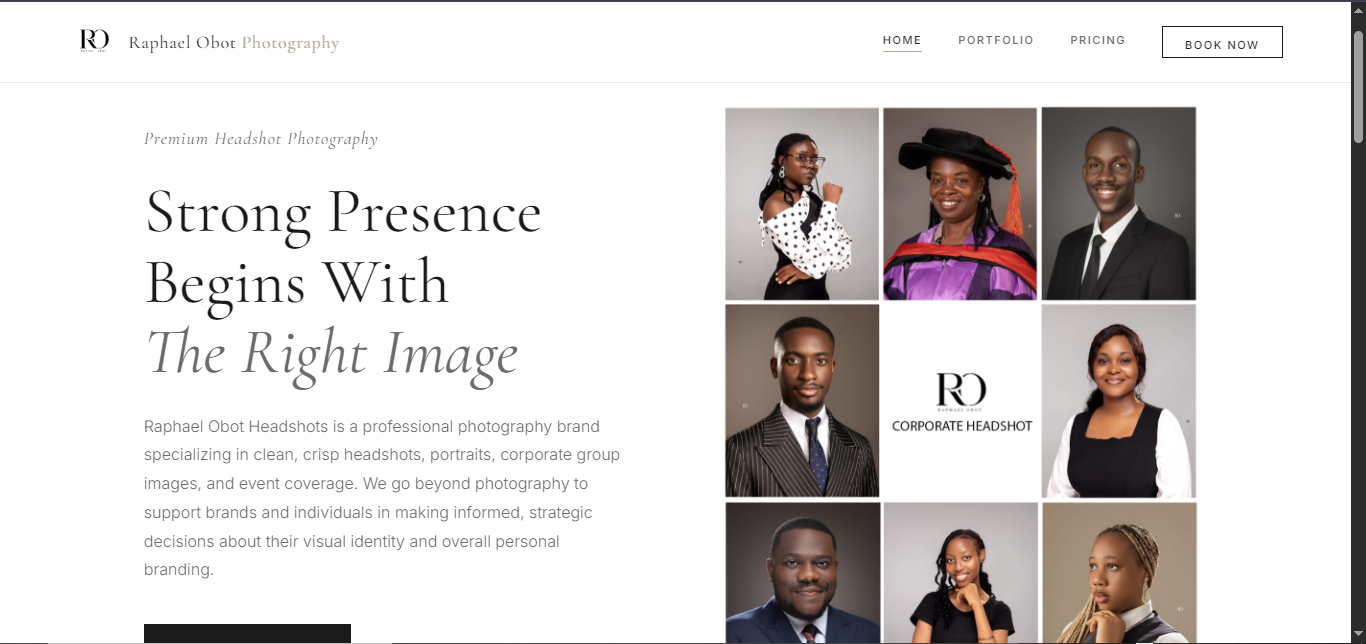This screenshot has width=1366, height=644.
Task: Open the braided hair woman portrait
Action: click(1119, 573)
